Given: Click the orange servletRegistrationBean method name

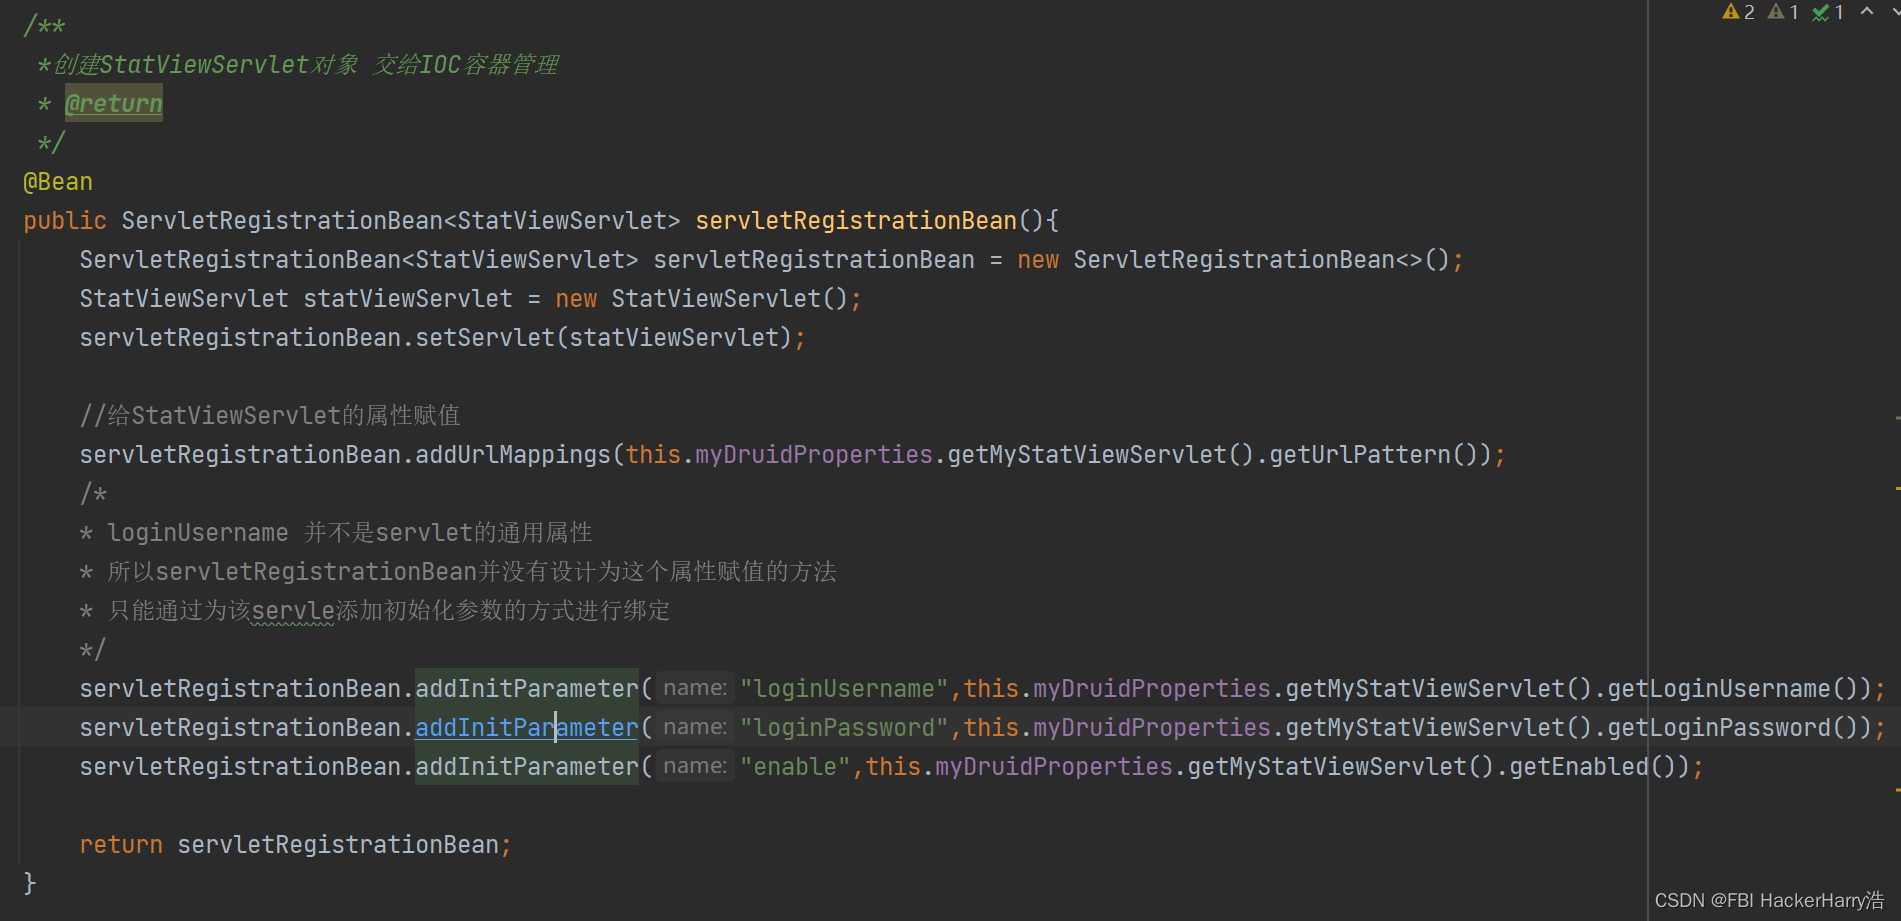Looking at the screenshot, I should pos(856,221).
